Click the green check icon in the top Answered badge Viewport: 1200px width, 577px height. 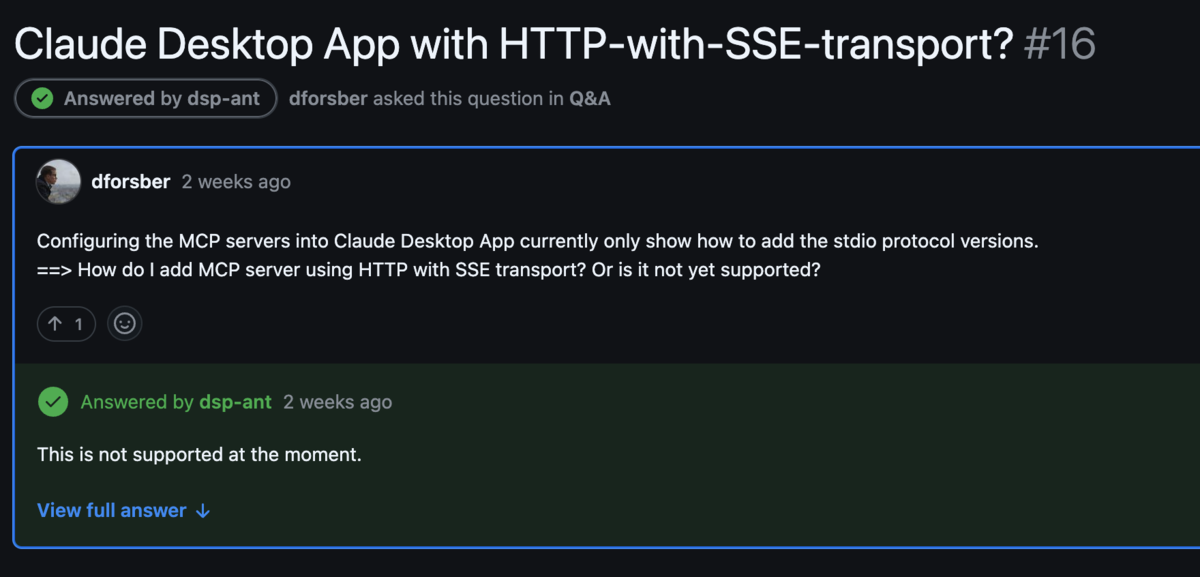click(x=42, y=98)
